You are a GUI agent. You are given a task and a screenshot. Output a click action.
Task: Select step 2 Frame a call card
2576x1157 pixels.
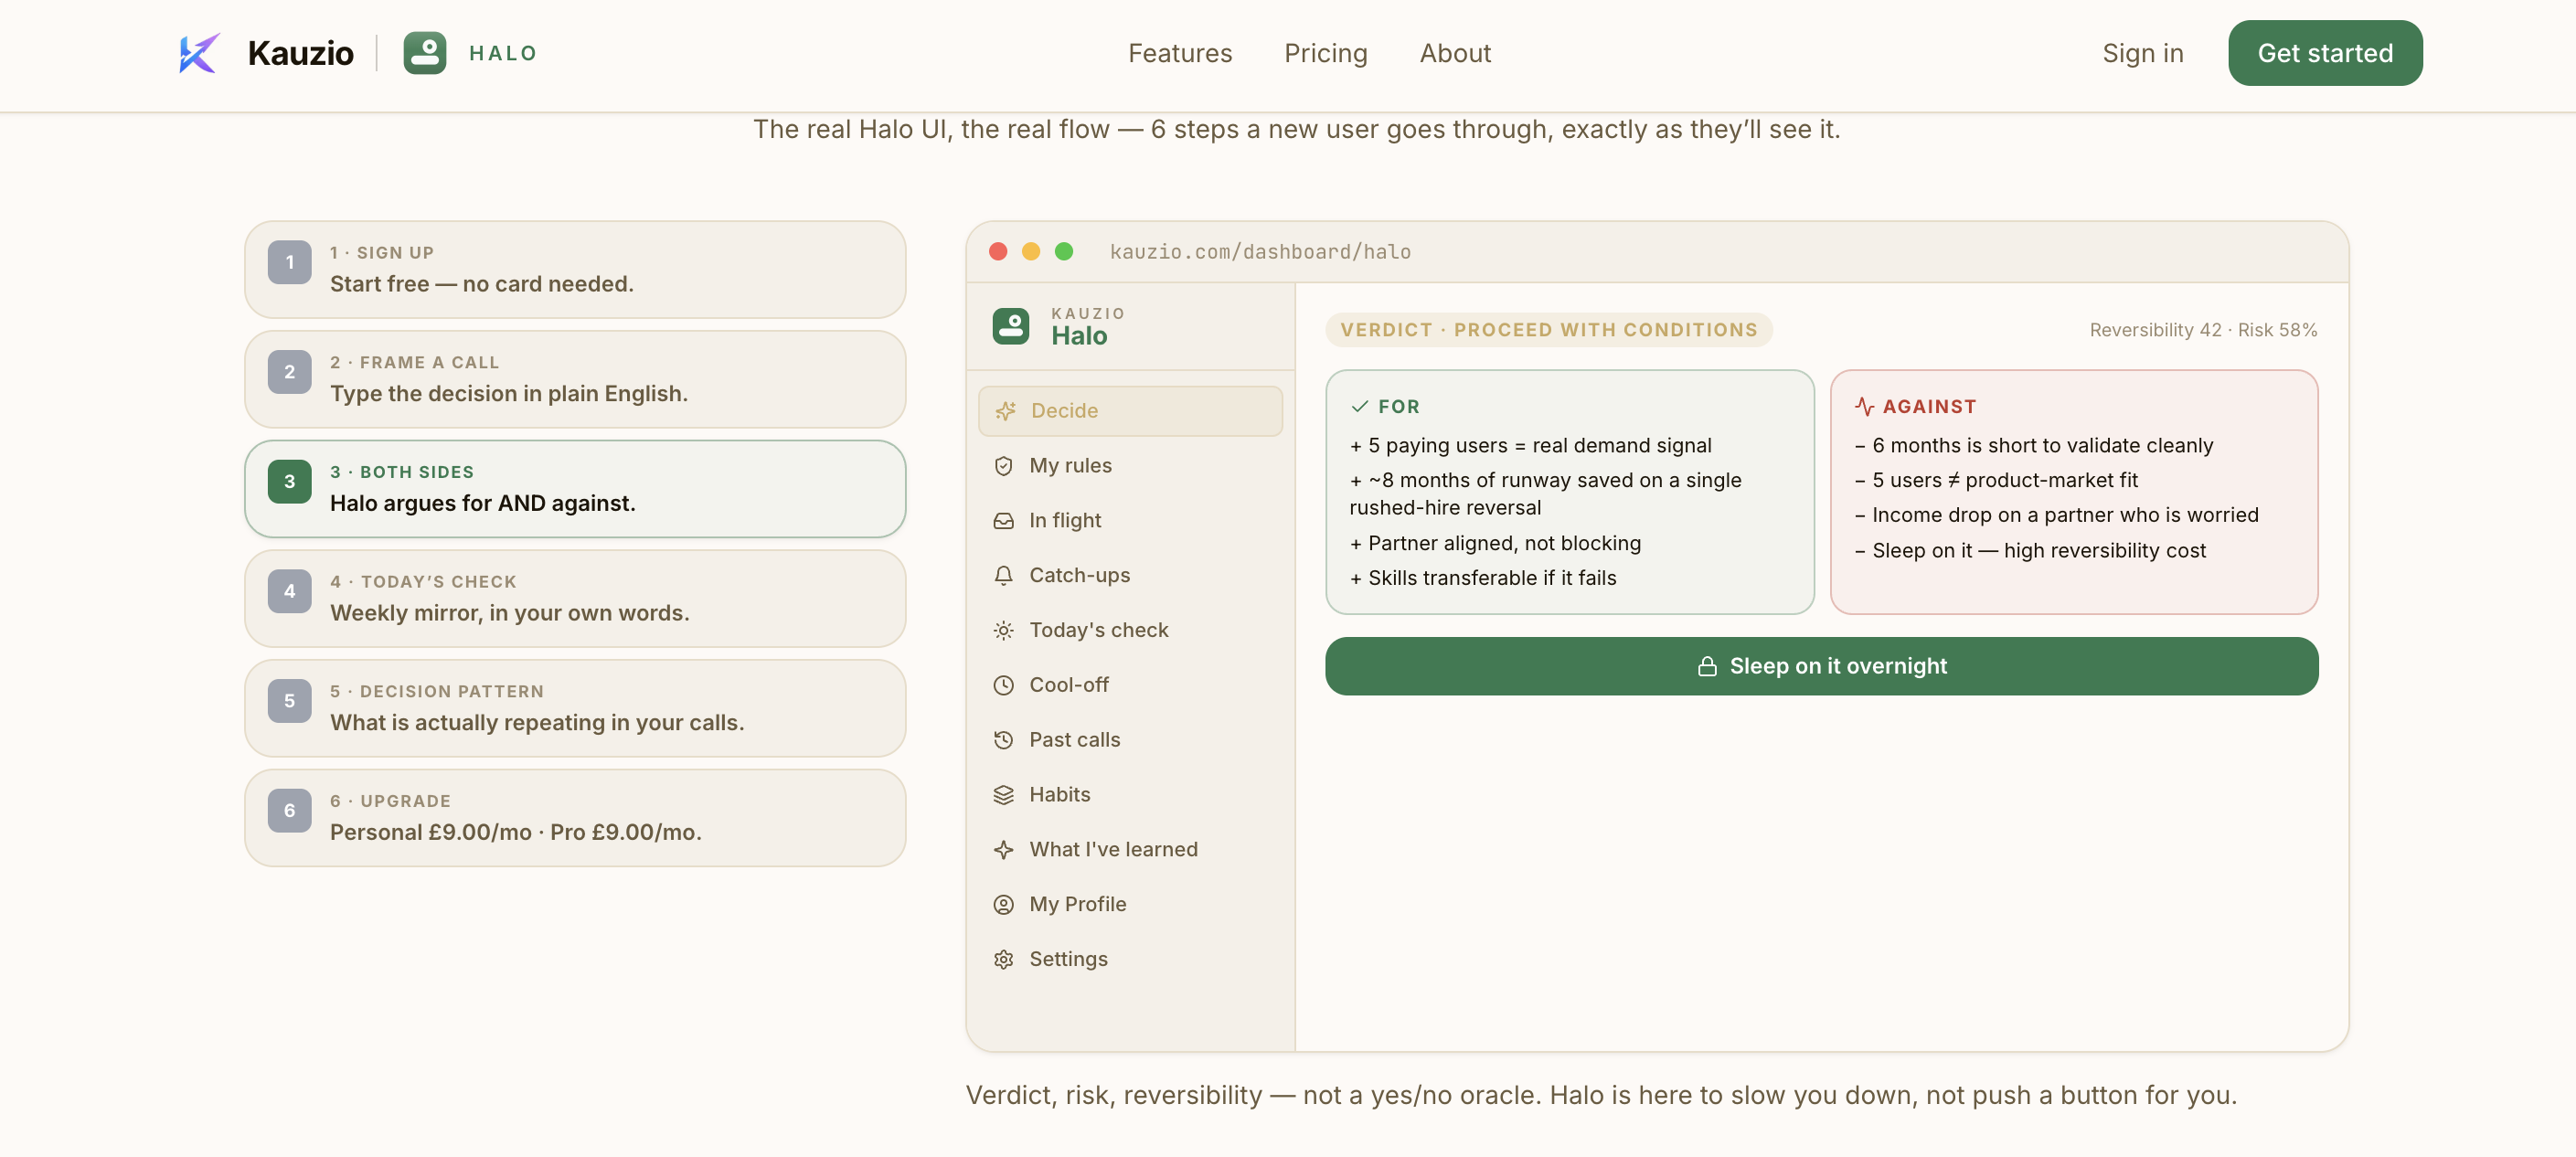pyautogui.click(x=575, y=380)
